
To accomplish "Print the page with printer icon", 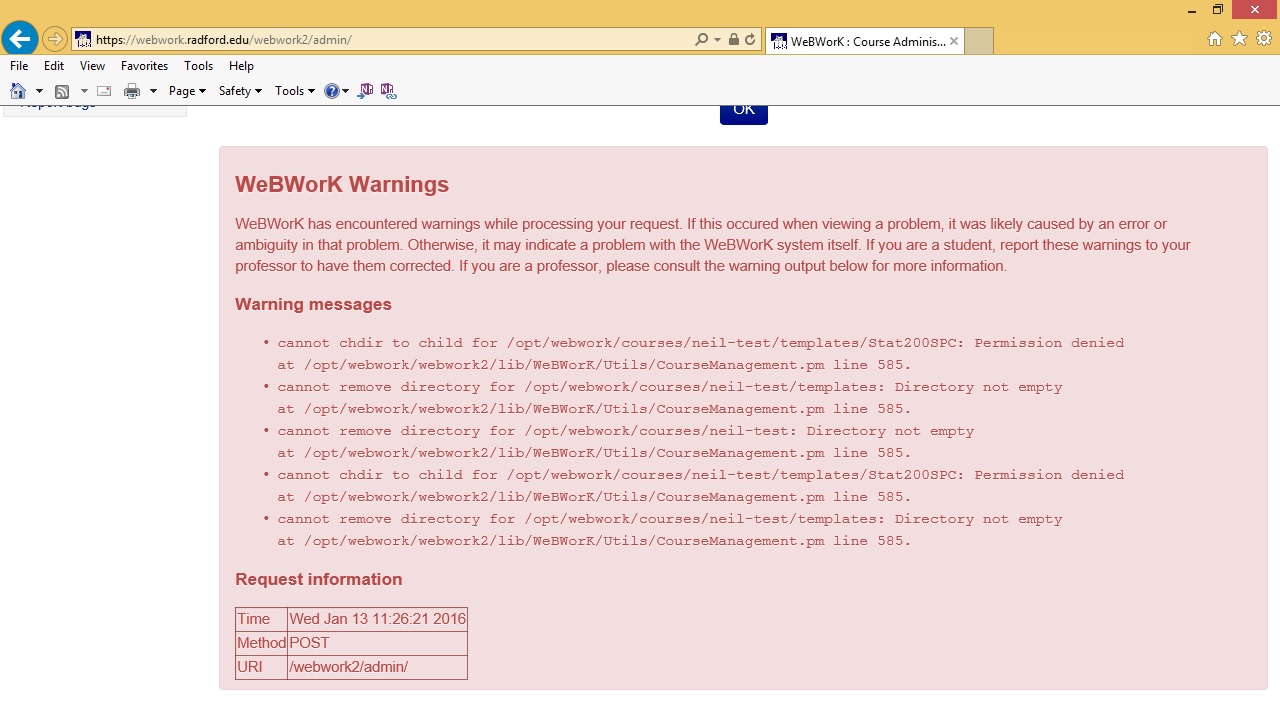I will coord(132,91).
